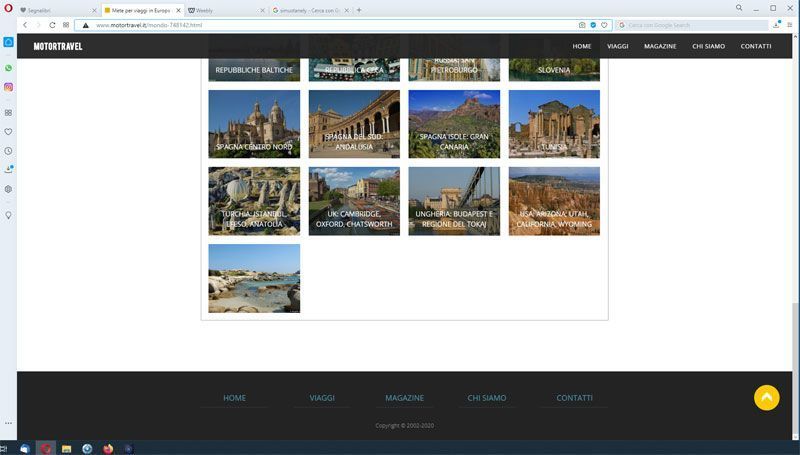This screenshot has height=455, width=800.
Task: Open WhatsApp in the Opera sidebar
Action: pos(8,68)
